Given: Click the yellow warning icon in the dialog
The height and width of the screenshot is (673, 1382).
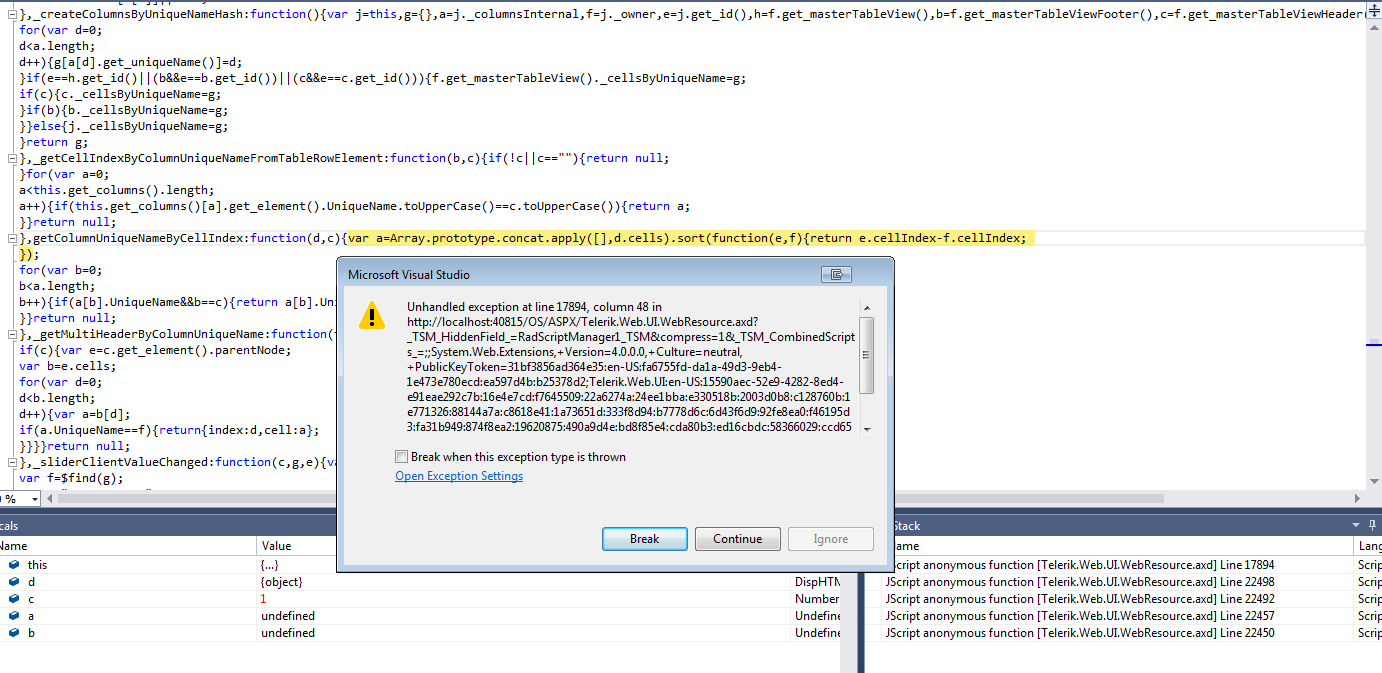Looking at the screenshot, I should coord(371,315).
